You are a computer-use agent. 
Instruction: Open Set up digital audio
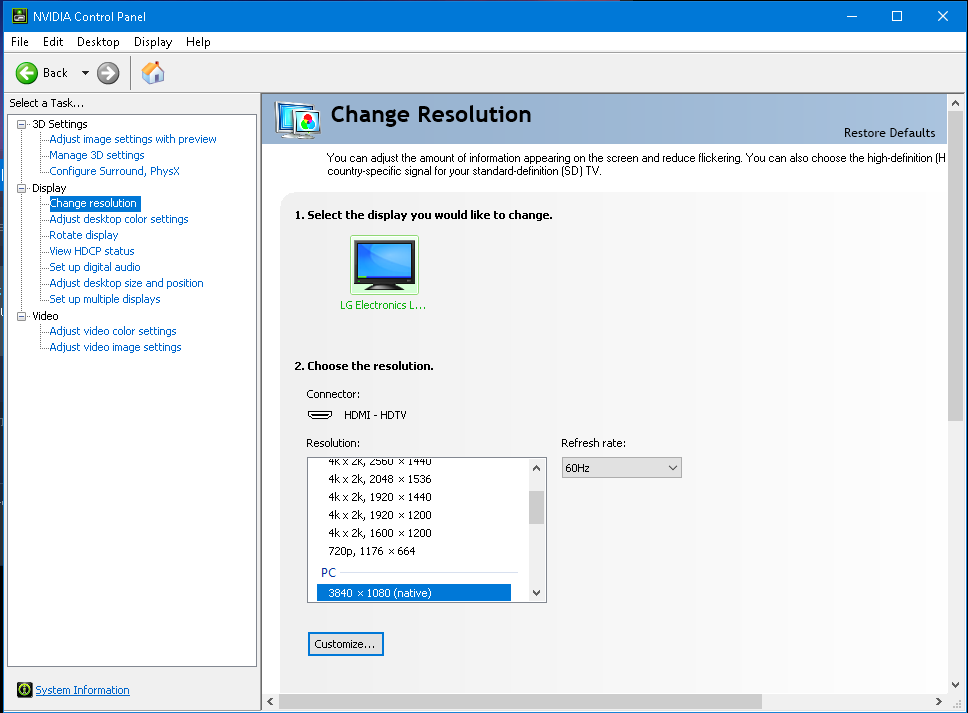coord(94,268)
